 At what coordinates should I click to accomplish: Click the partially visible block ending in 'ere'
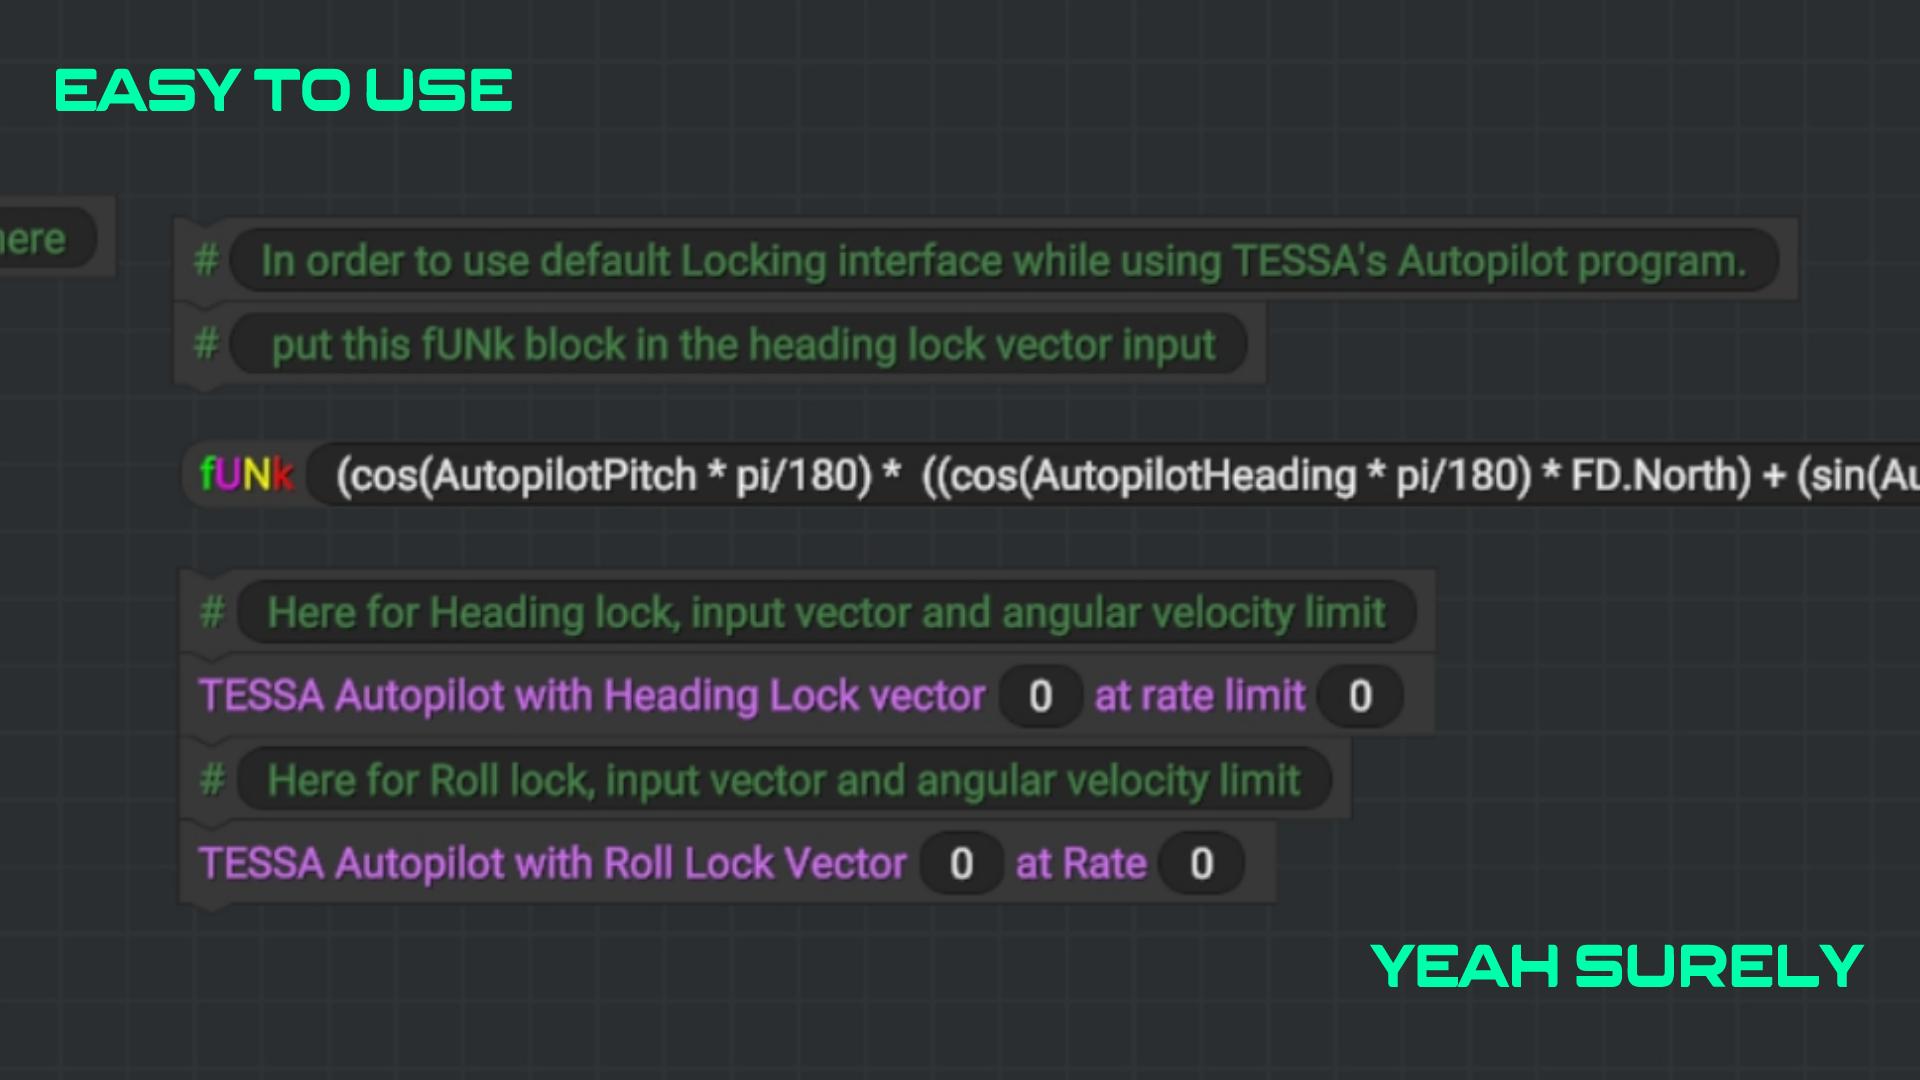(x=48, y=238)
